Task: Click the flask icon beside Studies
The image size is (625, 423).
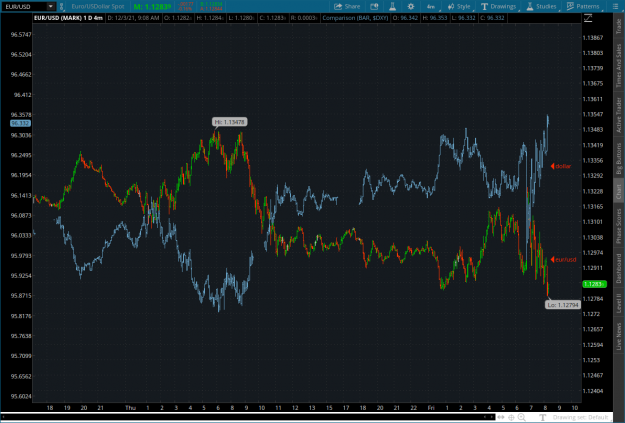Action: pos(530,6)
